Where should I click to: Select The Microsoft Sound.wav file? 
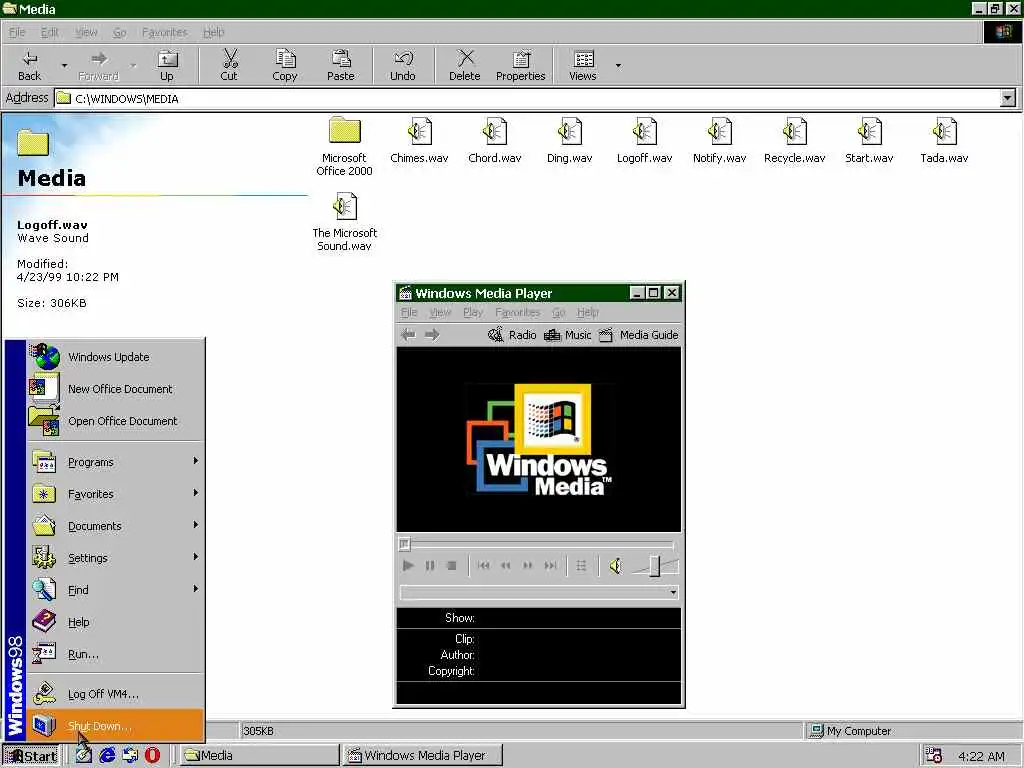click(345, 221)
